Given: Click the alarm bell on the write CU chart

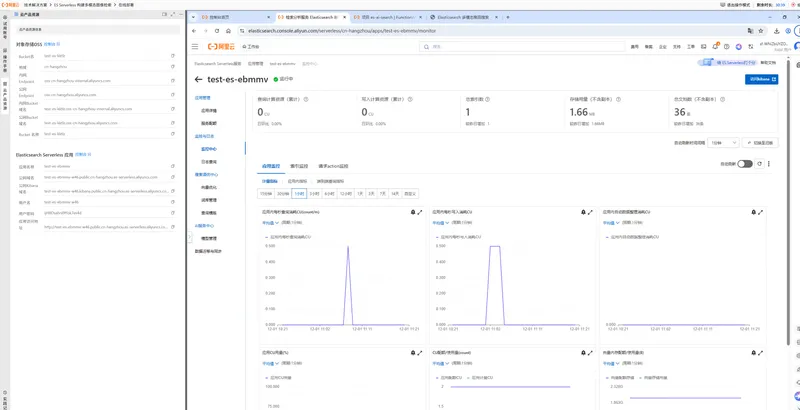Looking at the screenshot, I should coord(583,212).
